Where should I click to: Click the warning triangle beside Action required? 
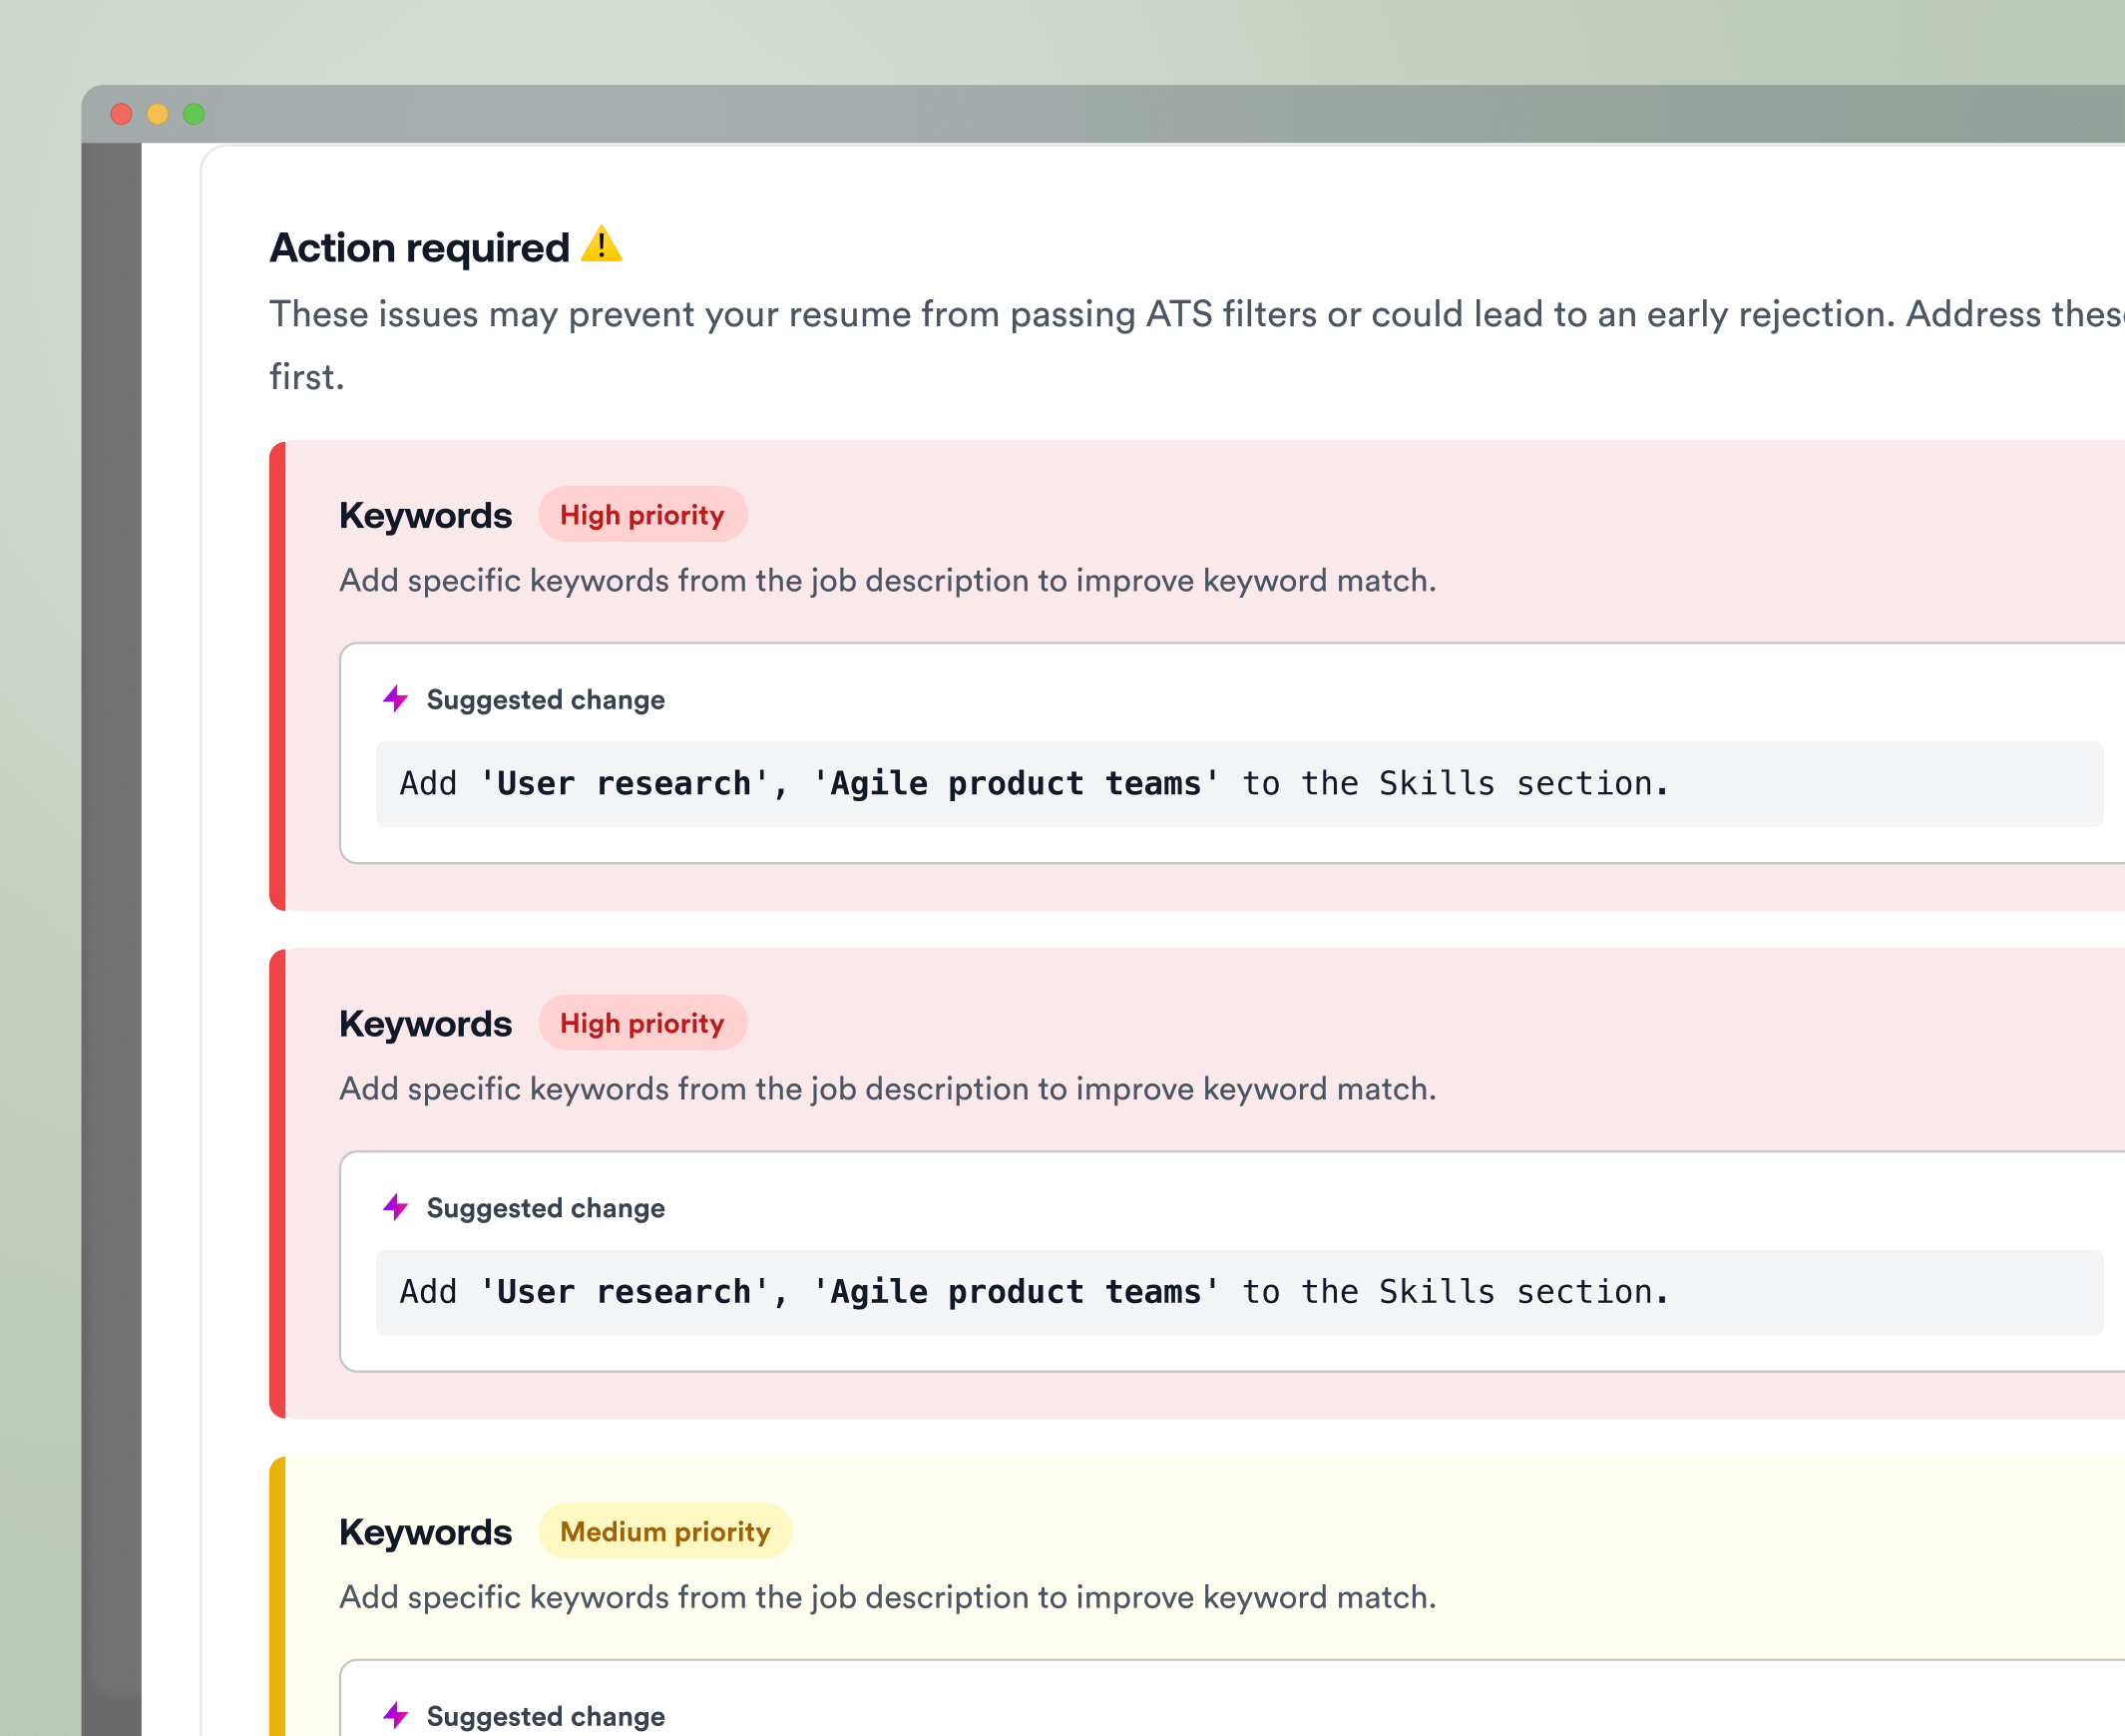602,246
